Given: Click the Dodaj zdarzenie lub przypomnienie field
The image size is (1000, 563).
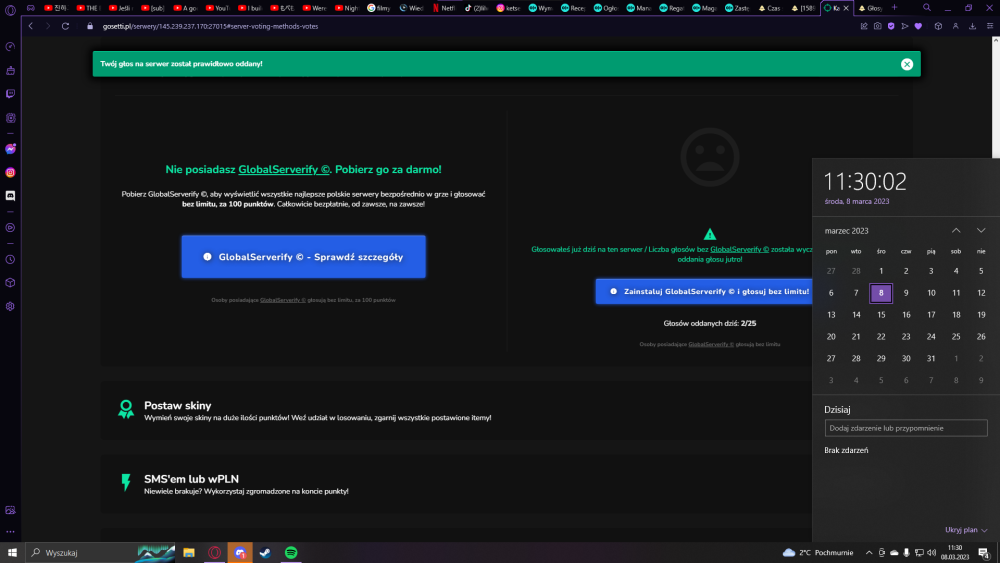Looking at the screenshot, I should pos(906,428).
